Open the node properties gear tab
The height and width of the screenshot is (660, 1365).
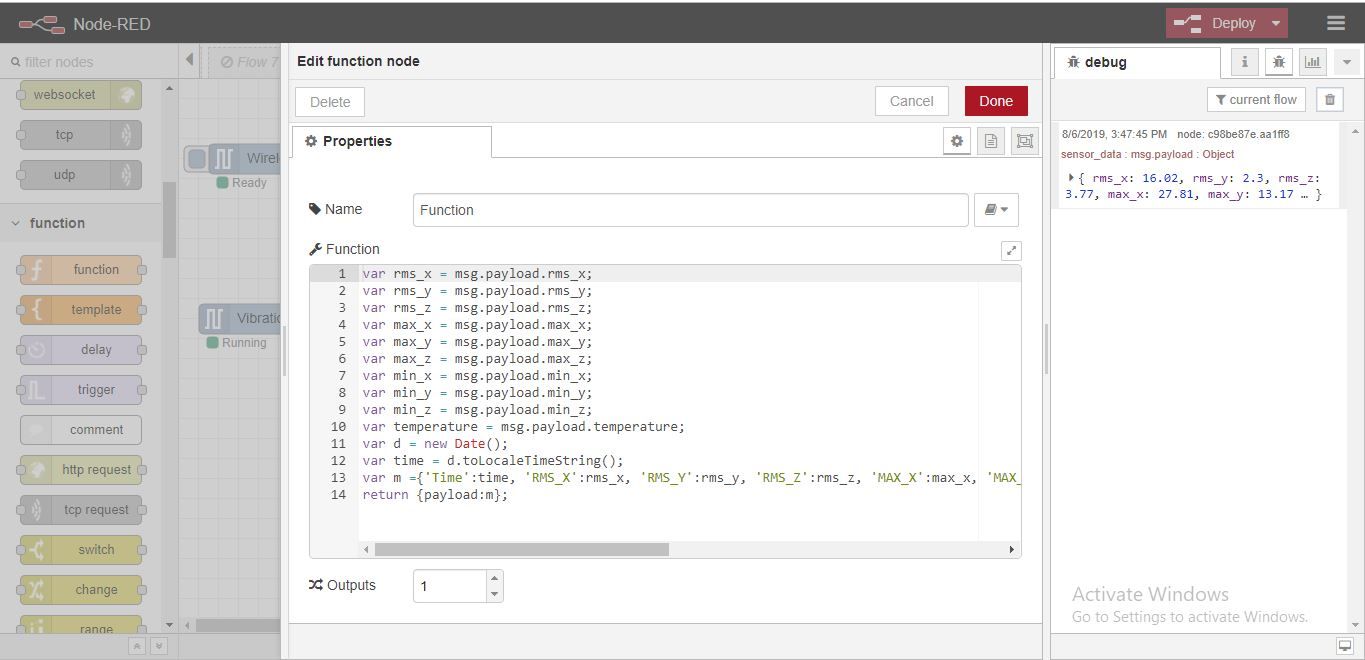(x=957, y=141)
